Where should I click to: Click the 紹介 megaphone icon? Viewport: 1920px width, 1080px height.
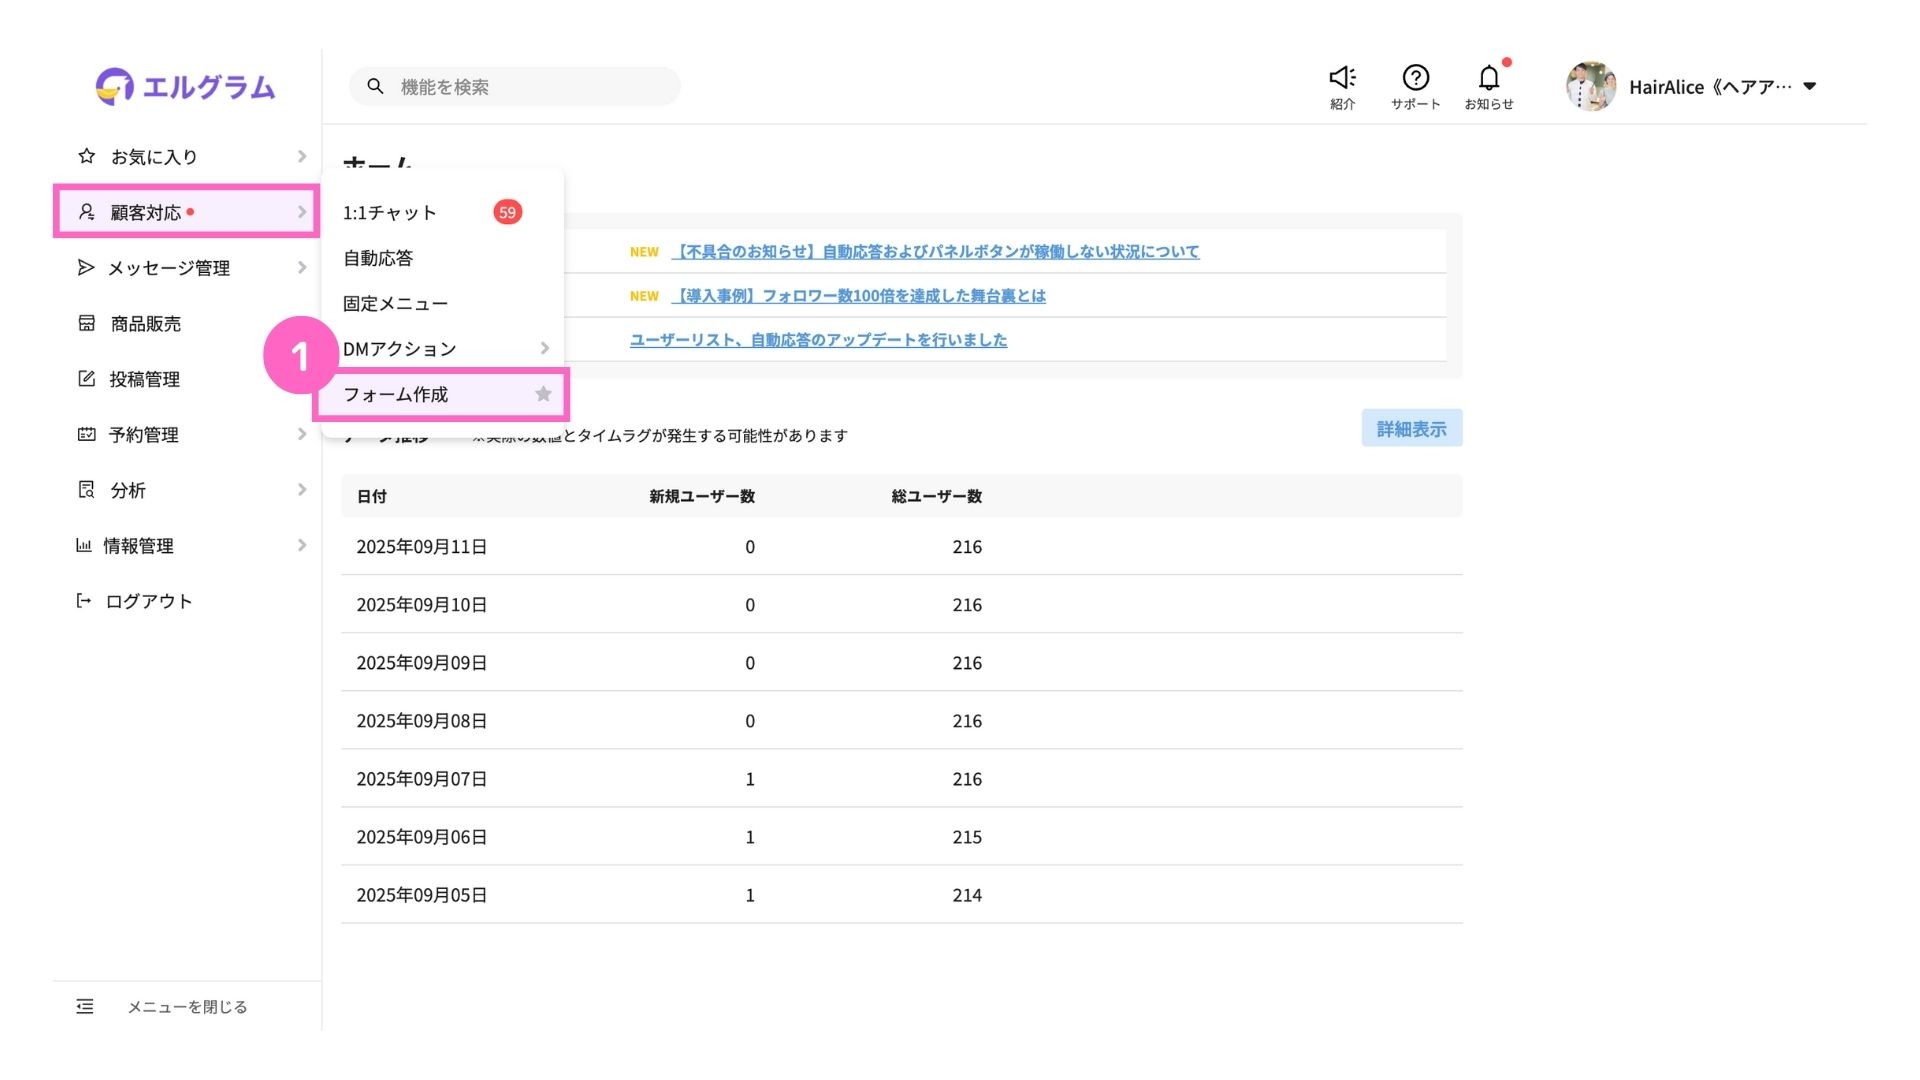(1342, 78)
